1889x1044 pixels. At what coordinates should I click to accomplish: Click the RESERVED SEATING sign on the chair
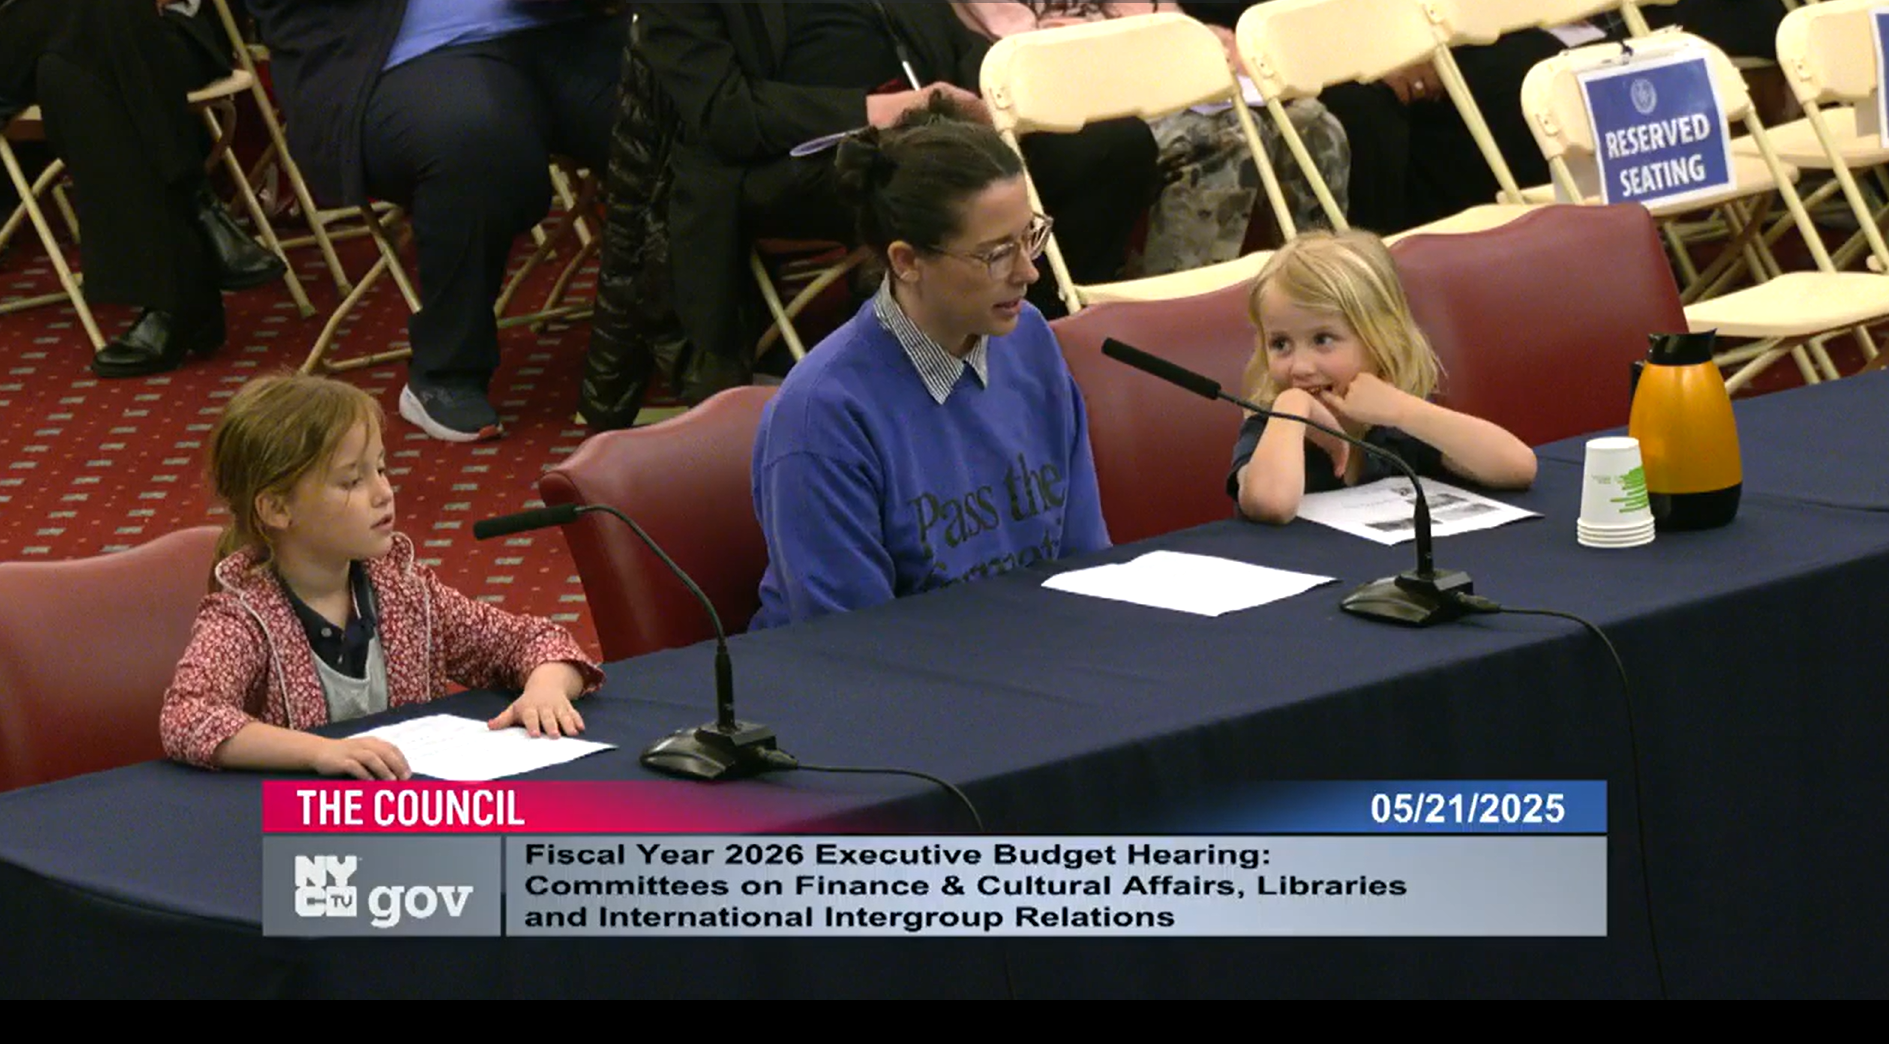tap(1656, 129)
